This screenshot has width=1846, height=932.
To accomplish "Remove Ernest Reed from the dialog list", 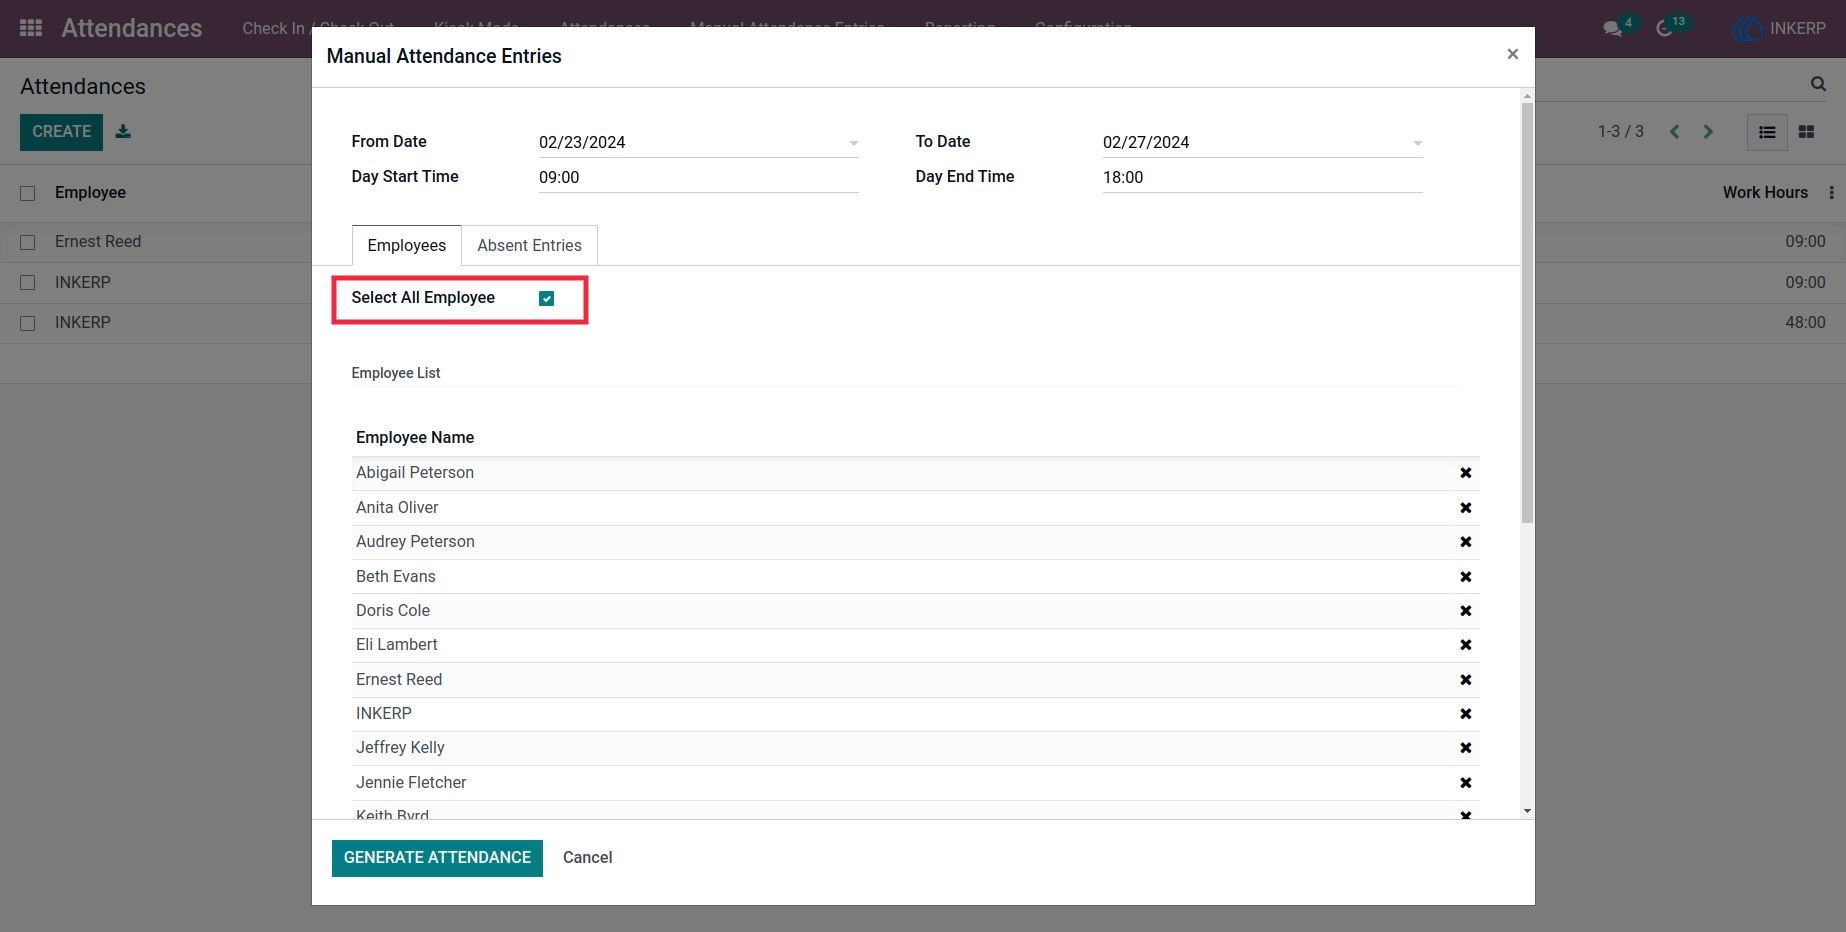I will (x=1465, y=680).
